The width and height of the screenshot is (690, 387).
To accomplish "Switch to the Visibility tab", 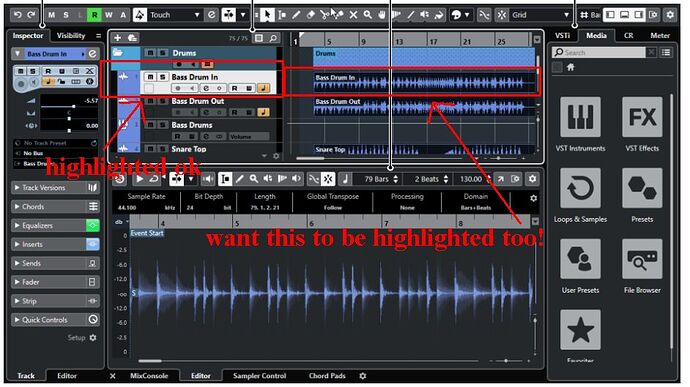I will point(71,36).
